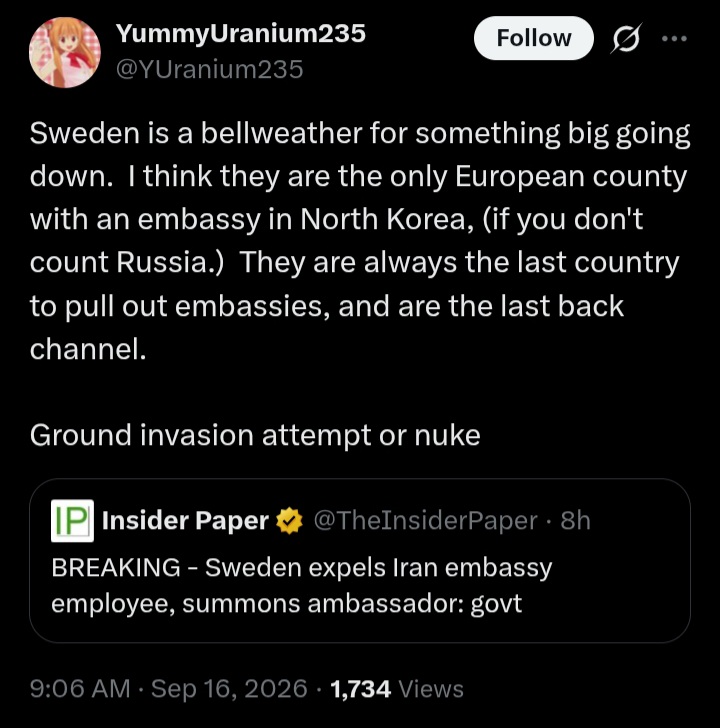
Task: Open YummyUranium235's anime profile avatar
Action: click(x=65, y=52)
